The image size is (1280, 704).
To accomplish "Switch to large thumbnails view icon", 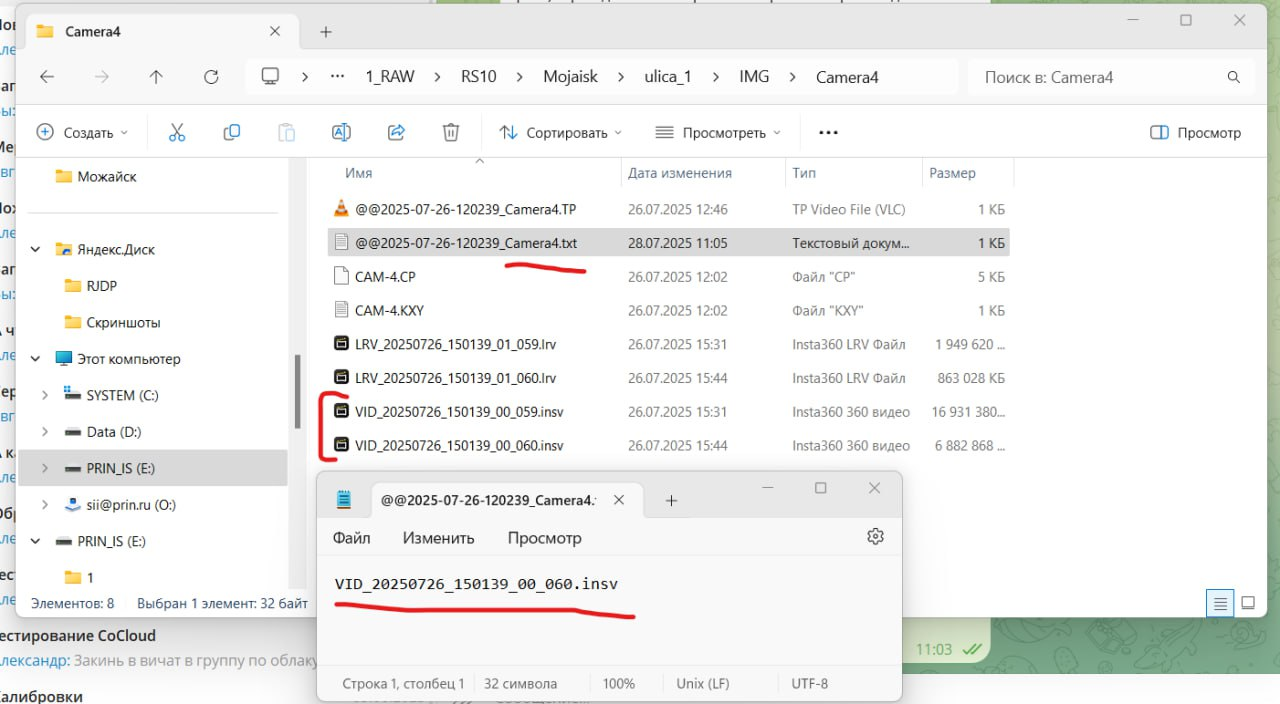I will pyautogui.click(x=1248, y=603).
